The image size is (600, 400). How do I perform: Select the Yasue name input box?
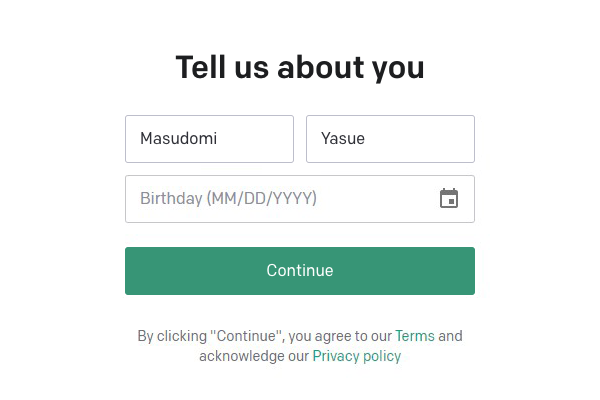(390, 139)
